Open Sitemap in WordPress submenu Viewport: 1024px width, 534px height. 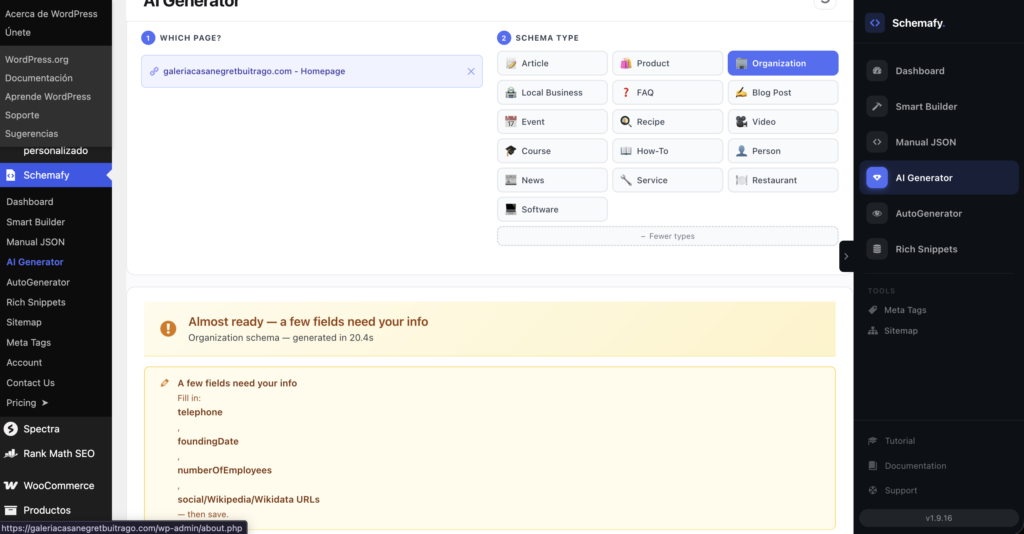(x=24, y=322)
